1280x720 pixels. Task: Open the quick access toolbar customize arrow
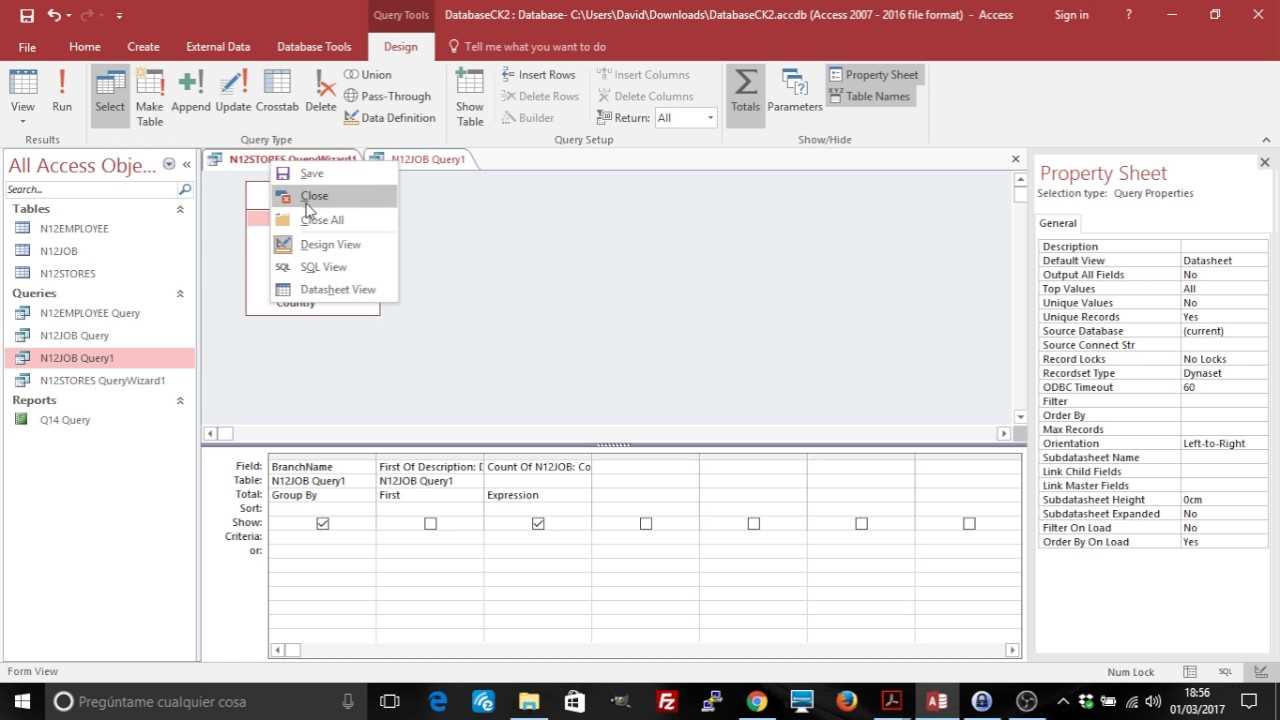(119, 15)
